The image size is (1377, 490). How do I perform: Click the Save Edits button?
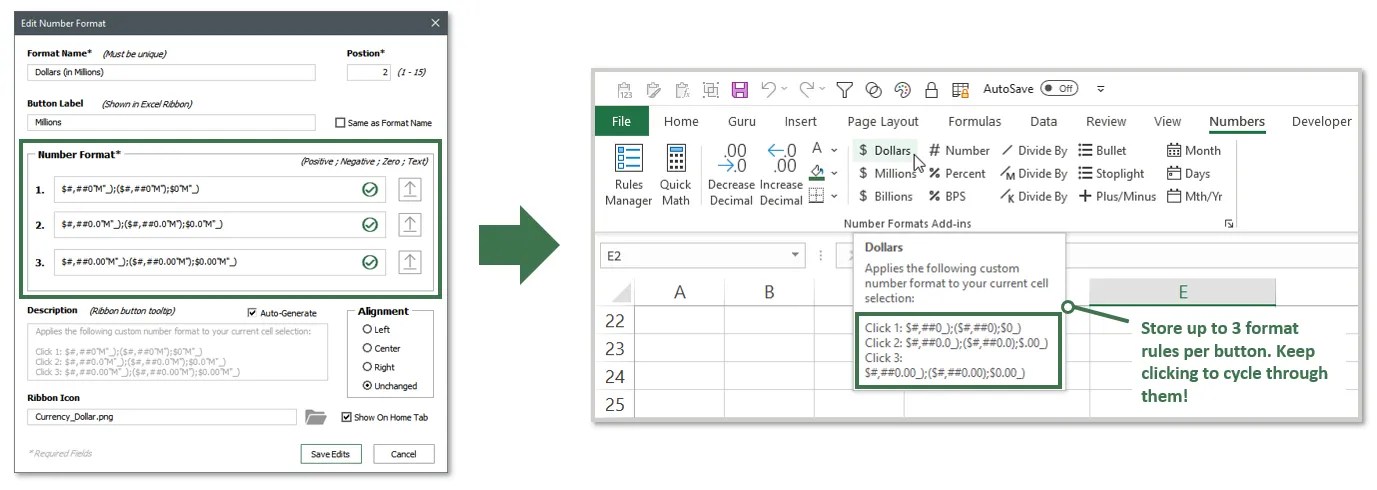point(330,454)
